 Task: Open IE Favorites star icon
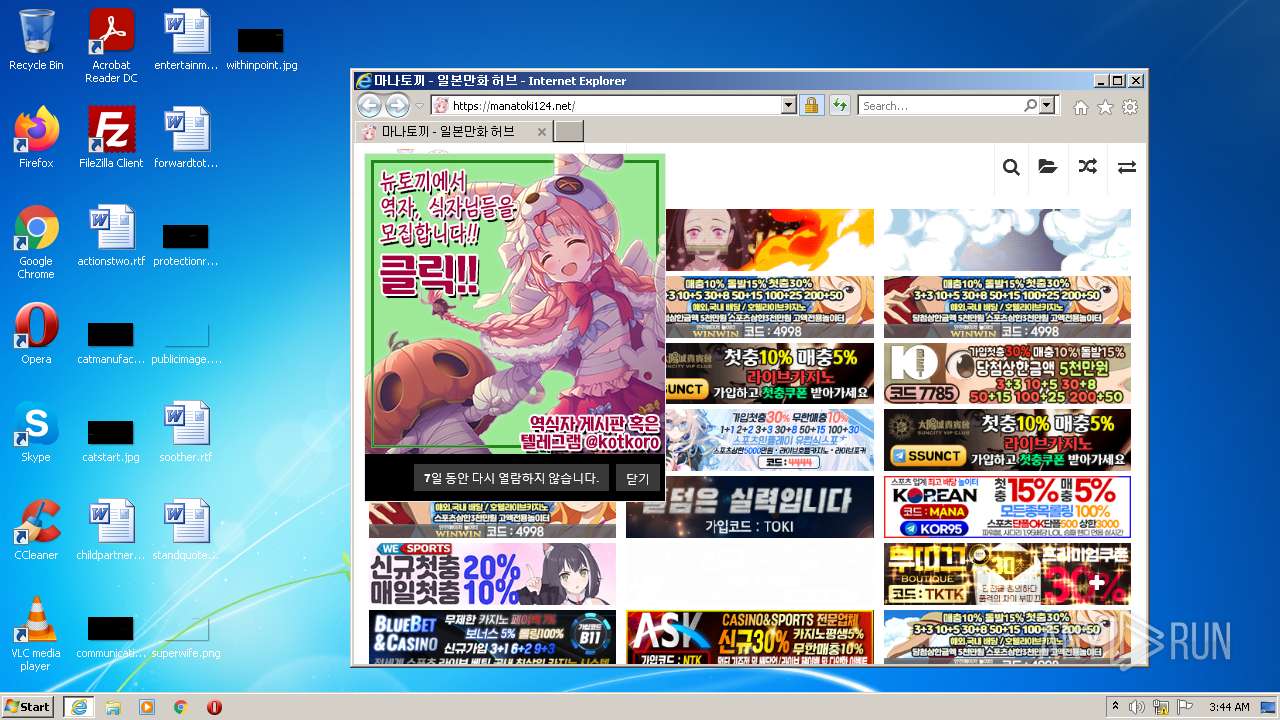[1105, 107]
